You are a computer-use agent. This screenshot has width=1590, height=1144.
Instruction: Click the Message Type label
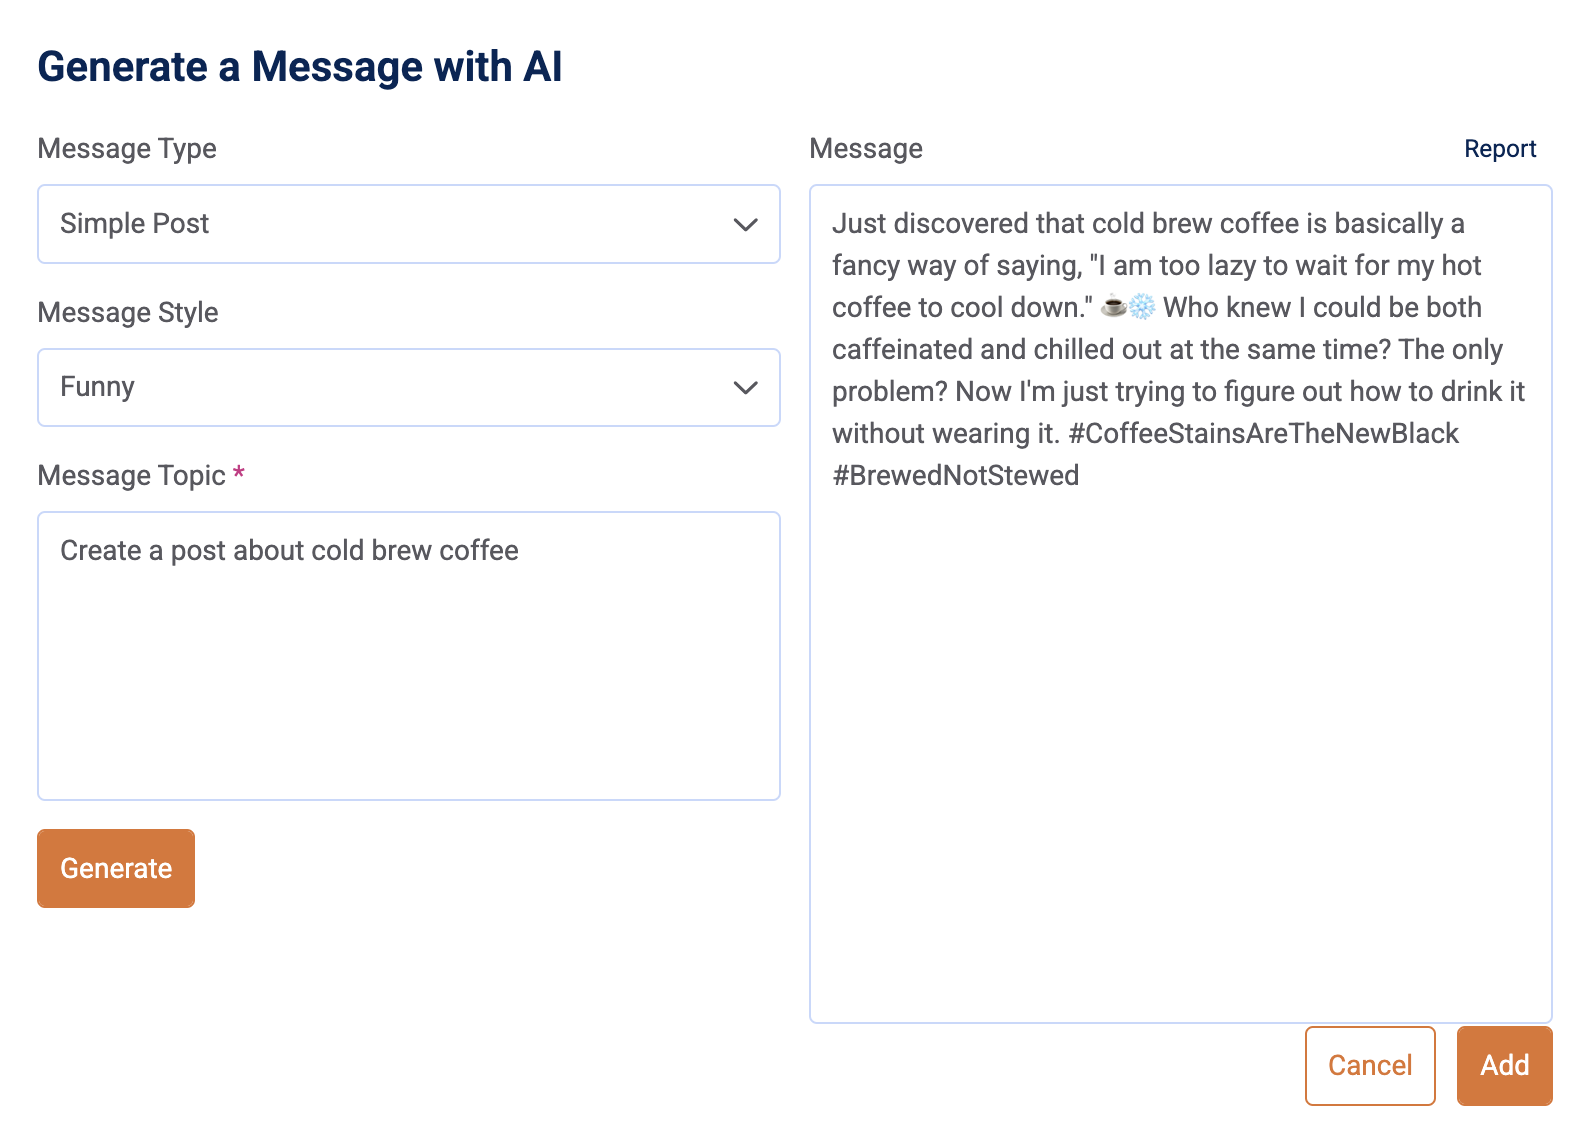[126, 148]
